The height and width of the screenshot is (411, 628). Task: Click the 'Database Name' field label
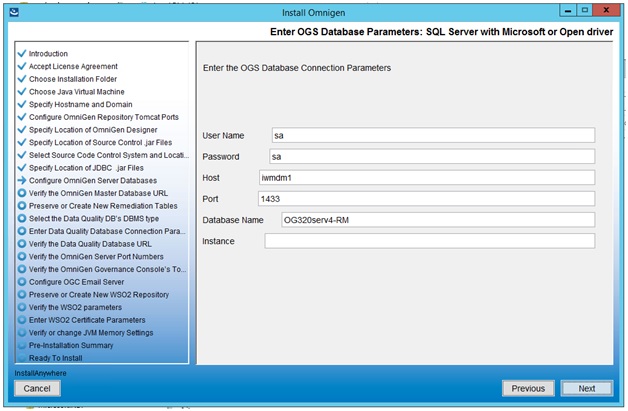click(233, 220)
